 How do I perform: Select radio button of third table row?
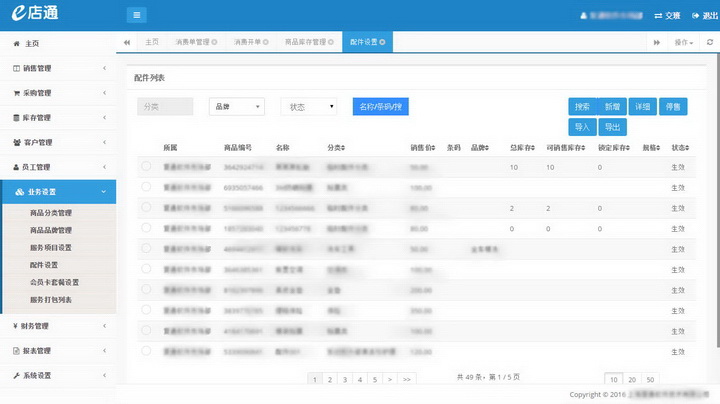[146, 208]
